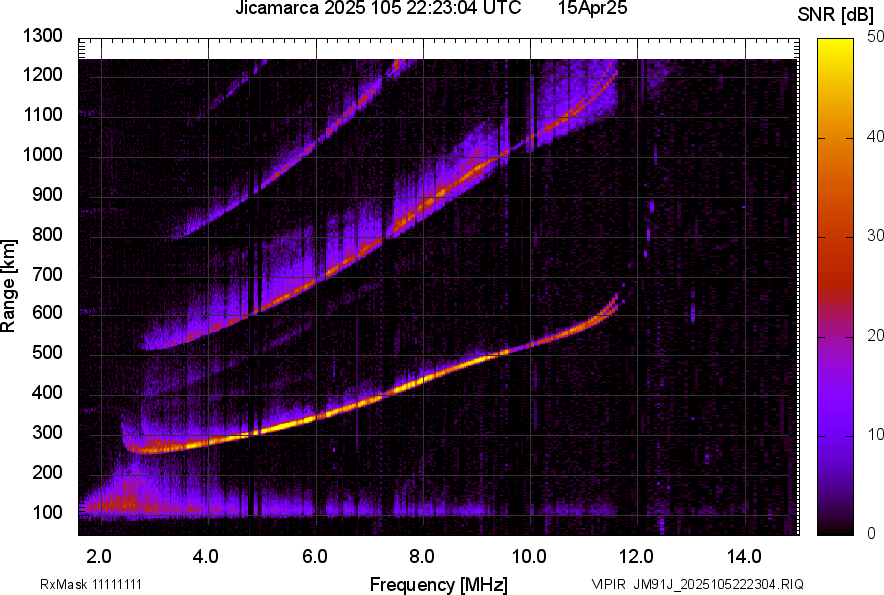Click the frequency tick label '2.0'
Viewport: 884px width, 595px height.
point(99,557)
